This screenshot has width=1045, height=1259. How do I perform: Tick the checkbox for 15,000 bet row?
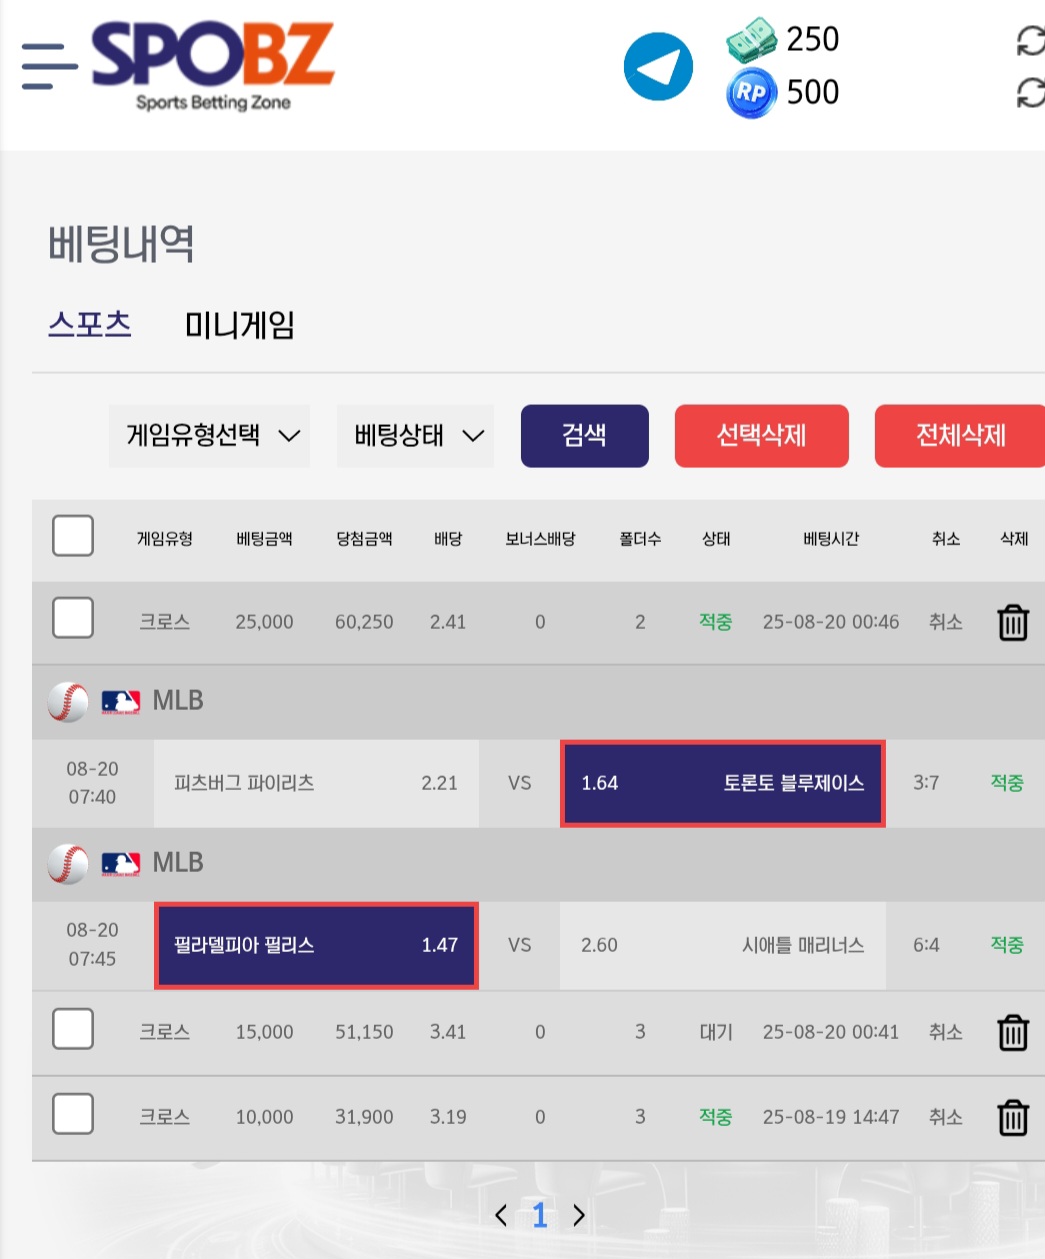pos(73,1028)
